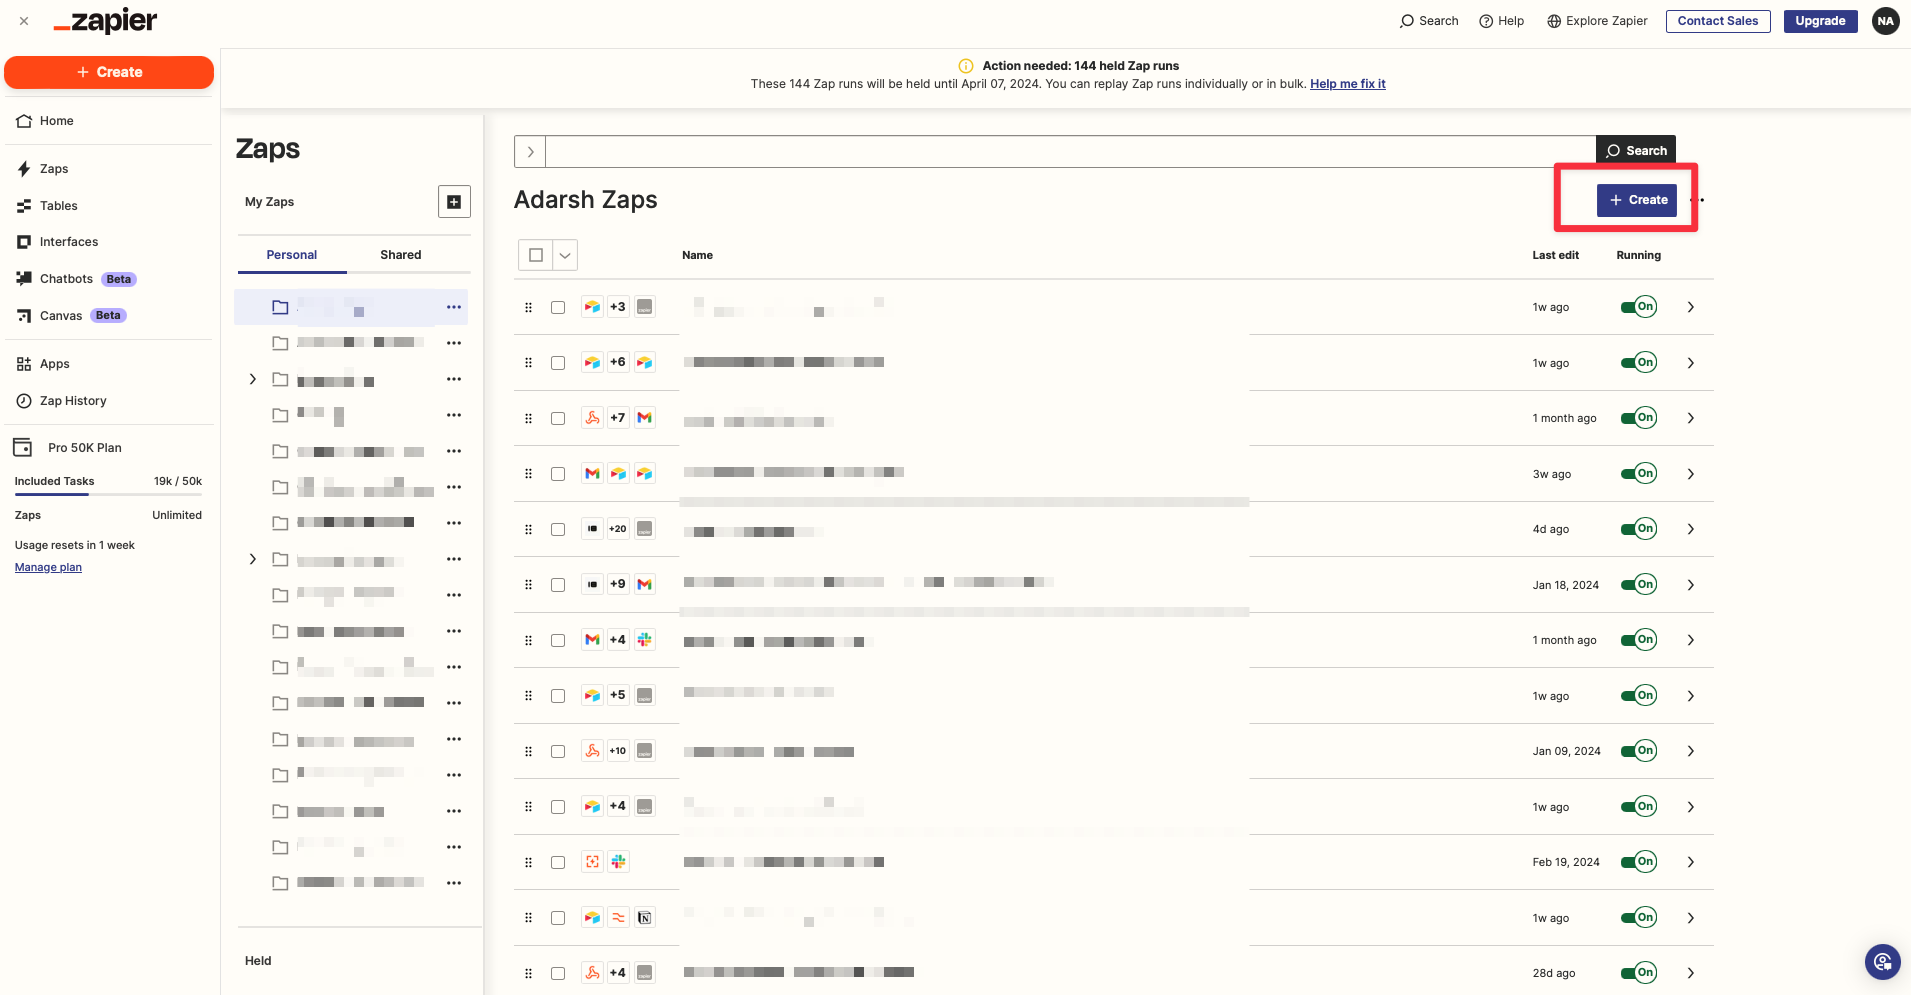This screenshot has width=1911, height=995.
Task: Click the Last edit column header
Action: click(1555, 255)
